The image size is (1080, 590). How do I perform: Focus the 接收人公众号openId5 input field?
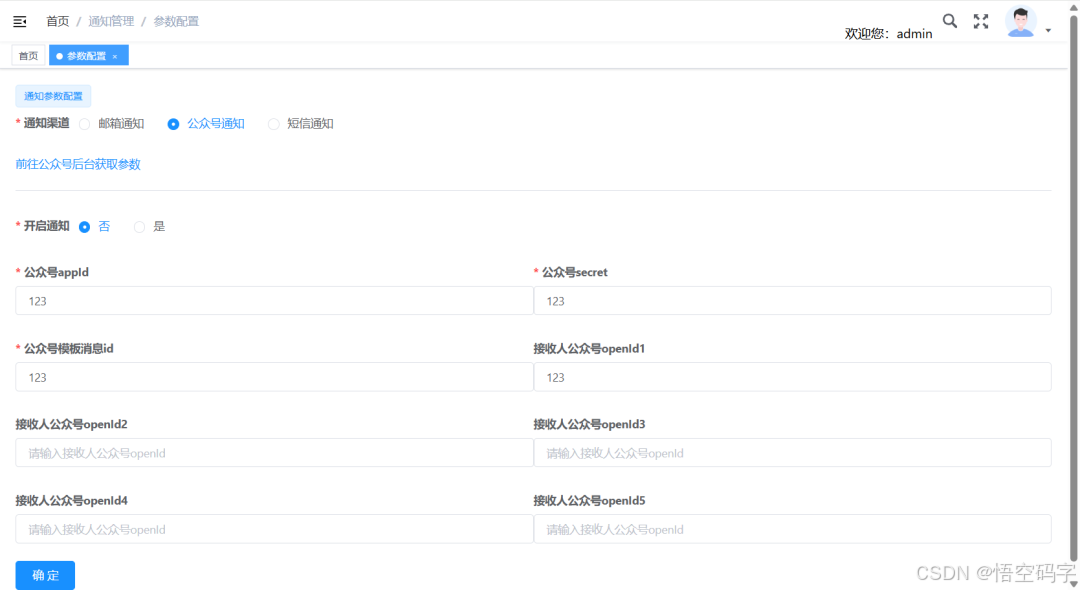(792, 529)
